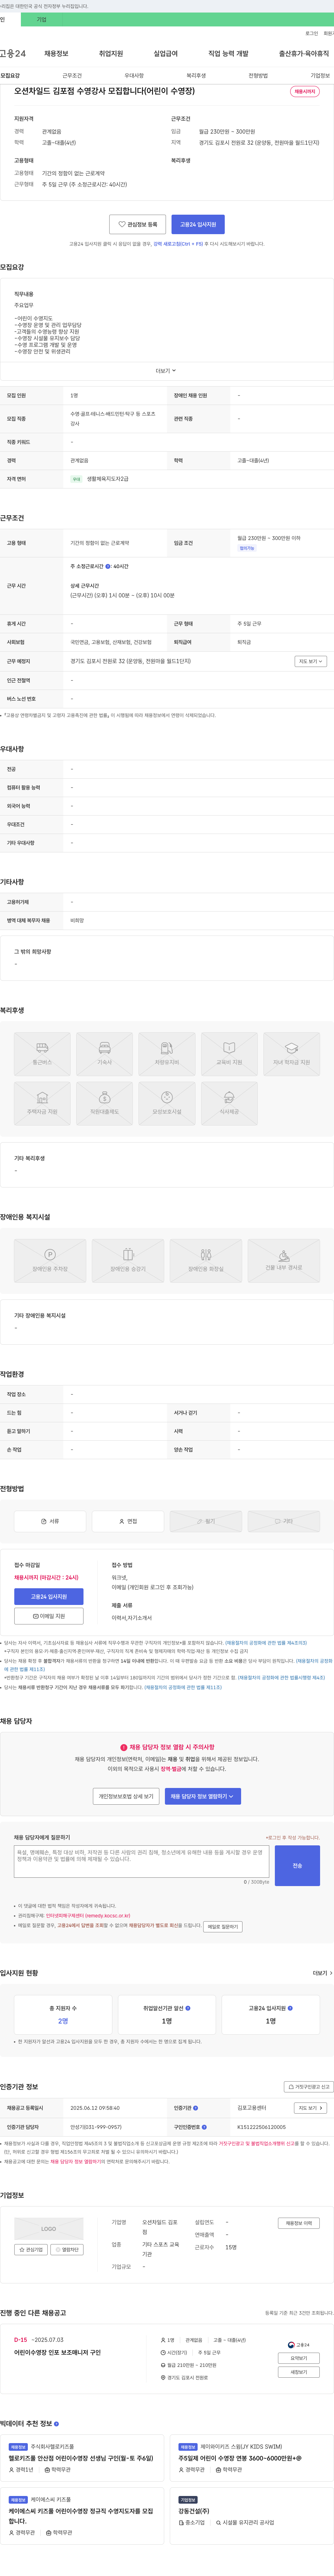
Task: Switch to the 전형방법 tab
Action: pyautogui.click(x=258, y=76)
